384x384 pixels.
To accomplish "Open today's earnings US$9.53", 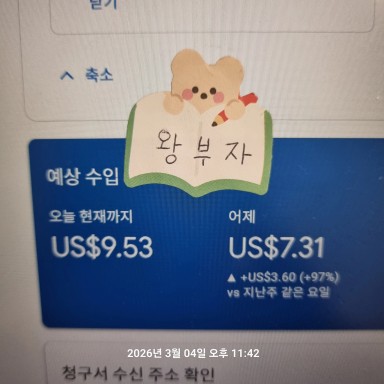I will (102, 247).
